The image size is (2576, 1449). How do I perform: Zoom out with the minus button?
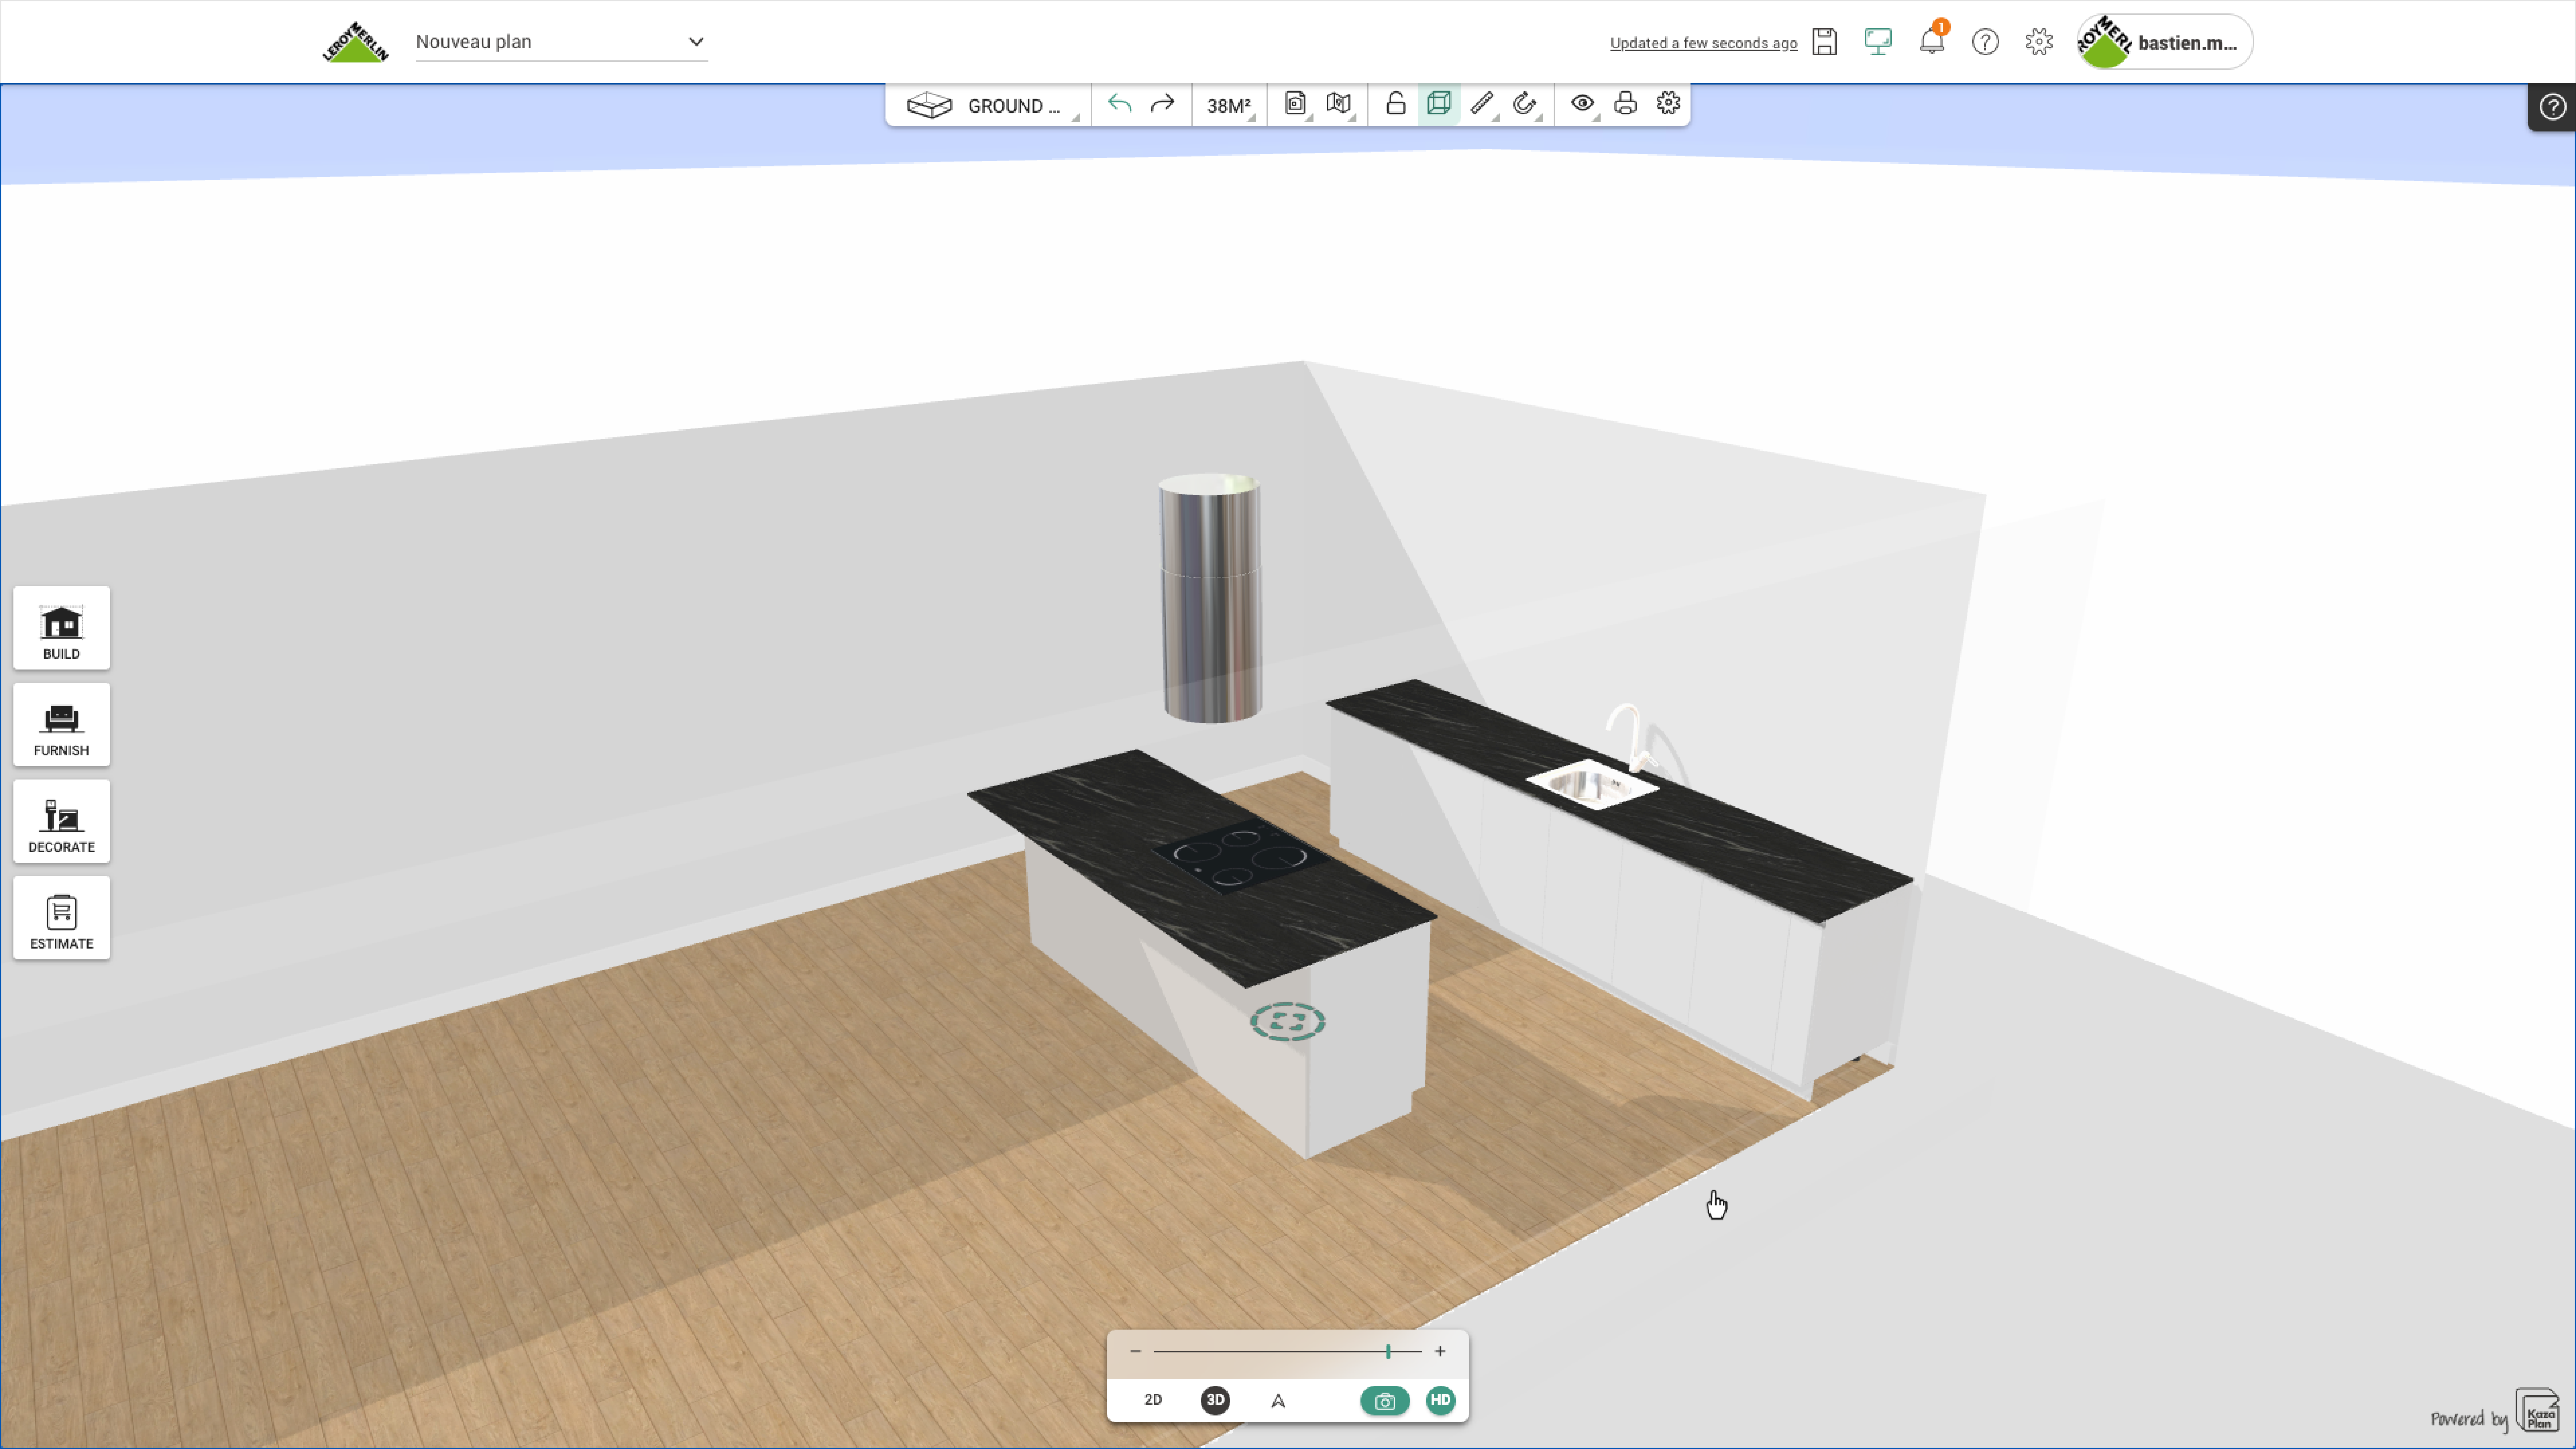coord(1135,1352)
